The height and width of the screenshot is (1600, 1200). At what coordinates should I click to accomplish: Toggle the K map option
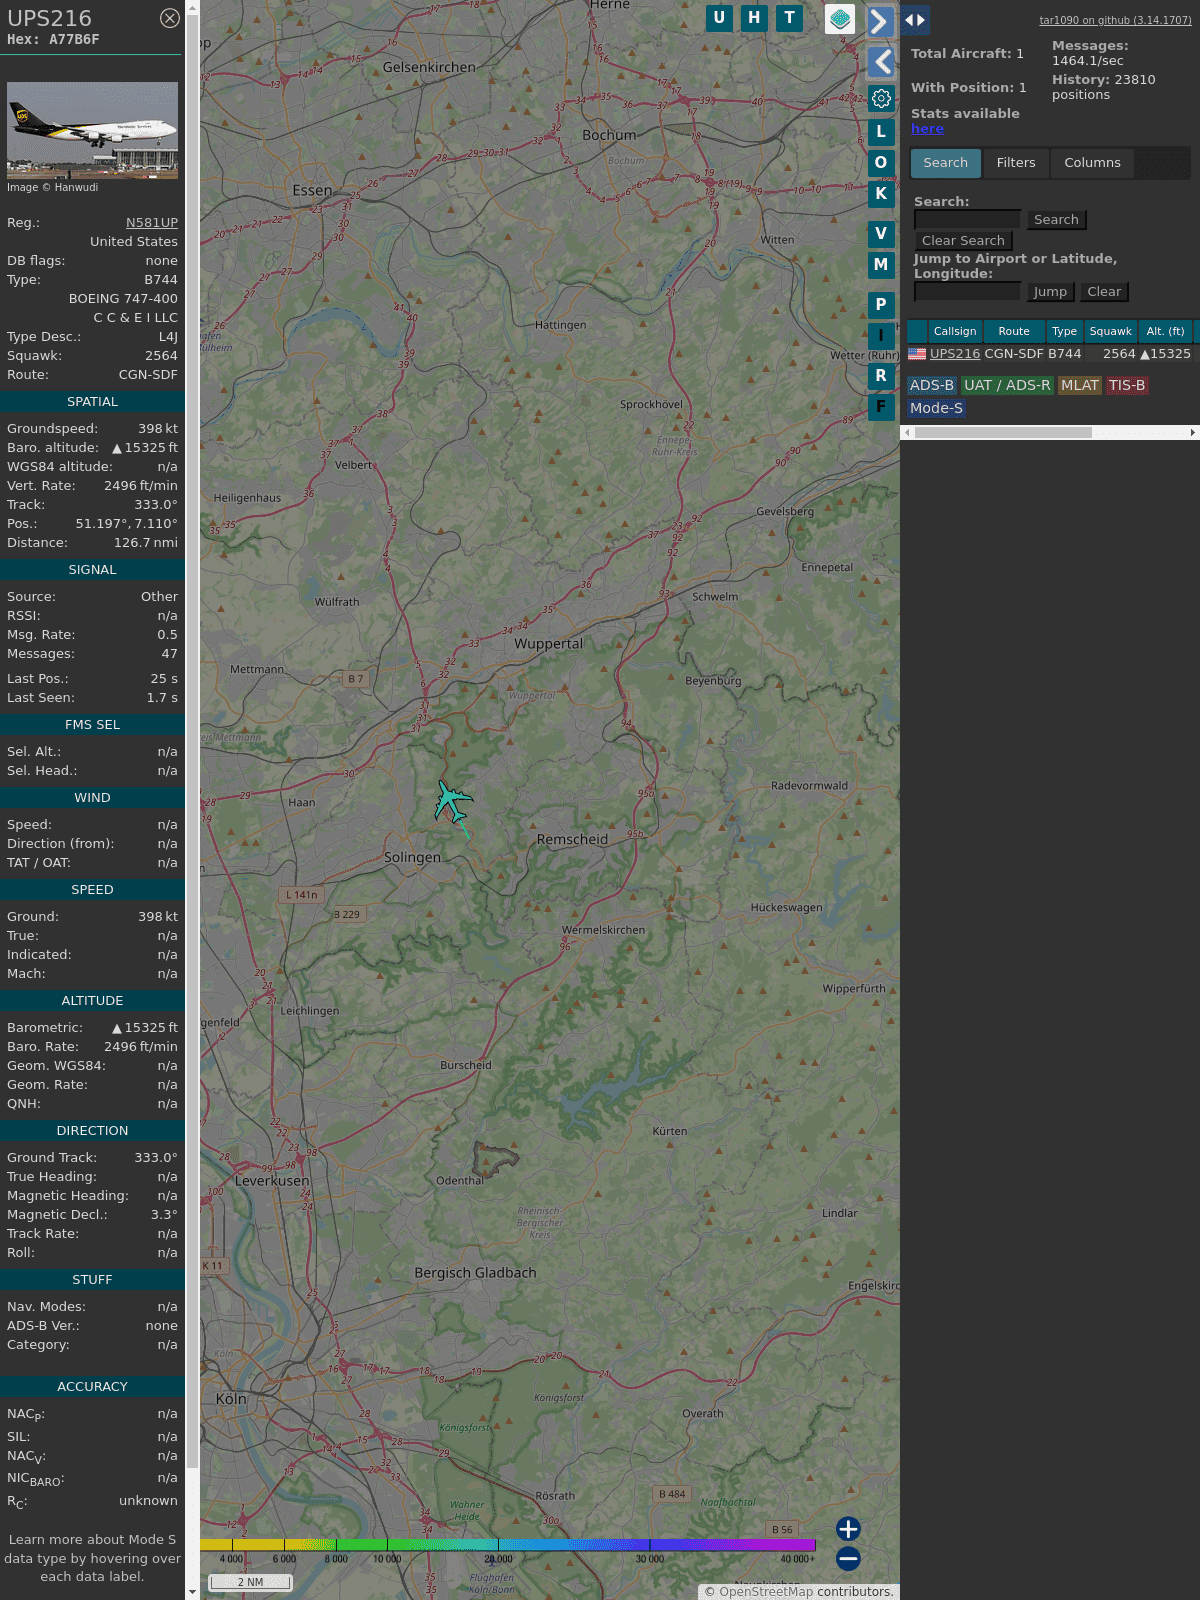tap(881, 194)
